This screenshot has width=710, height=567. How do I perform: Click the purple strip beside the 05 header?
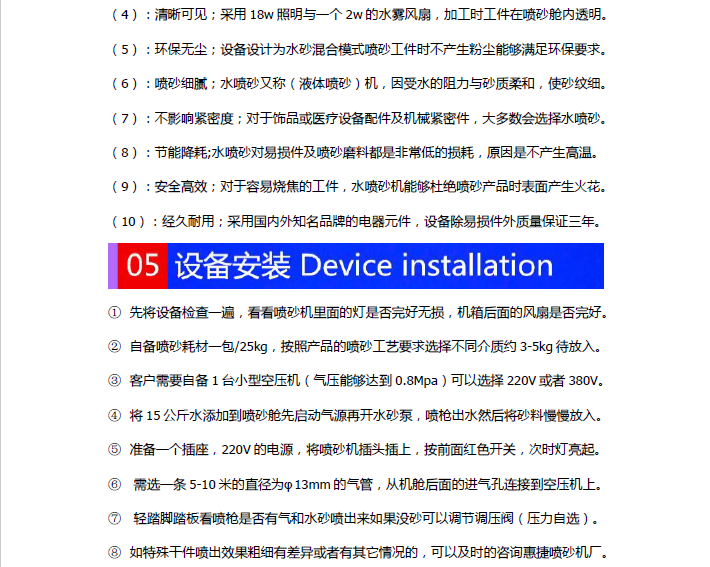(113, 266)
